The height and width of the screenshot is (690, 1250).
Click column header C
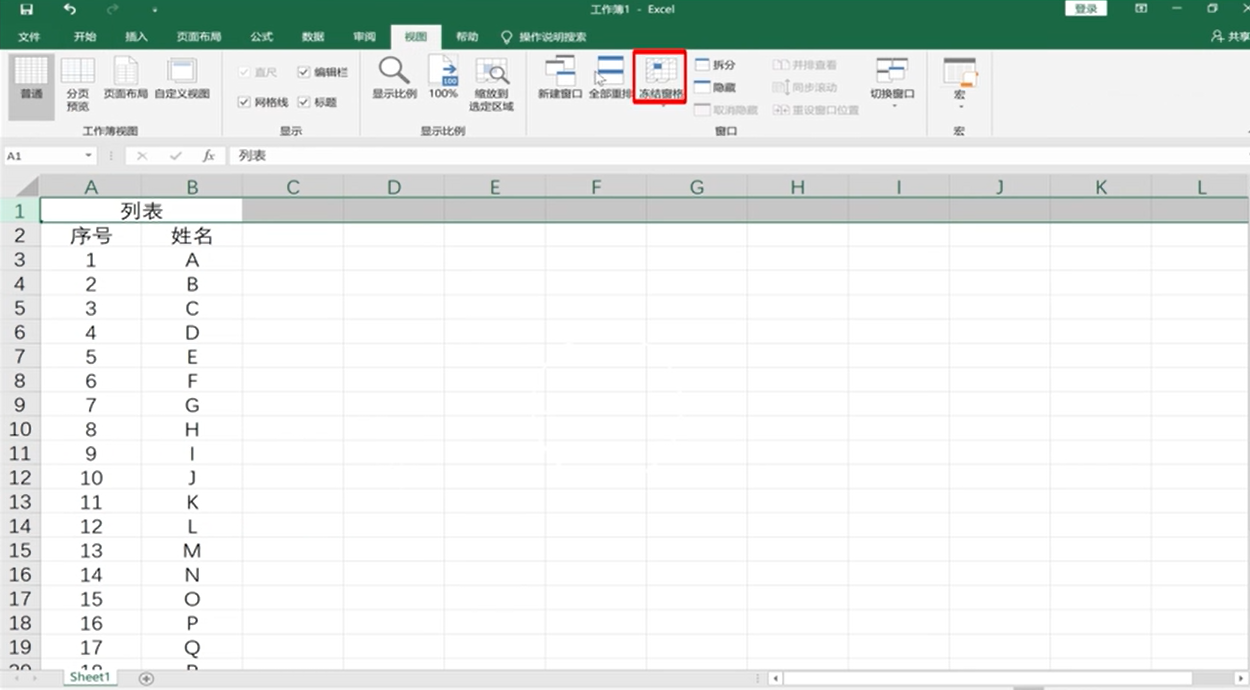tap(293, 187)
